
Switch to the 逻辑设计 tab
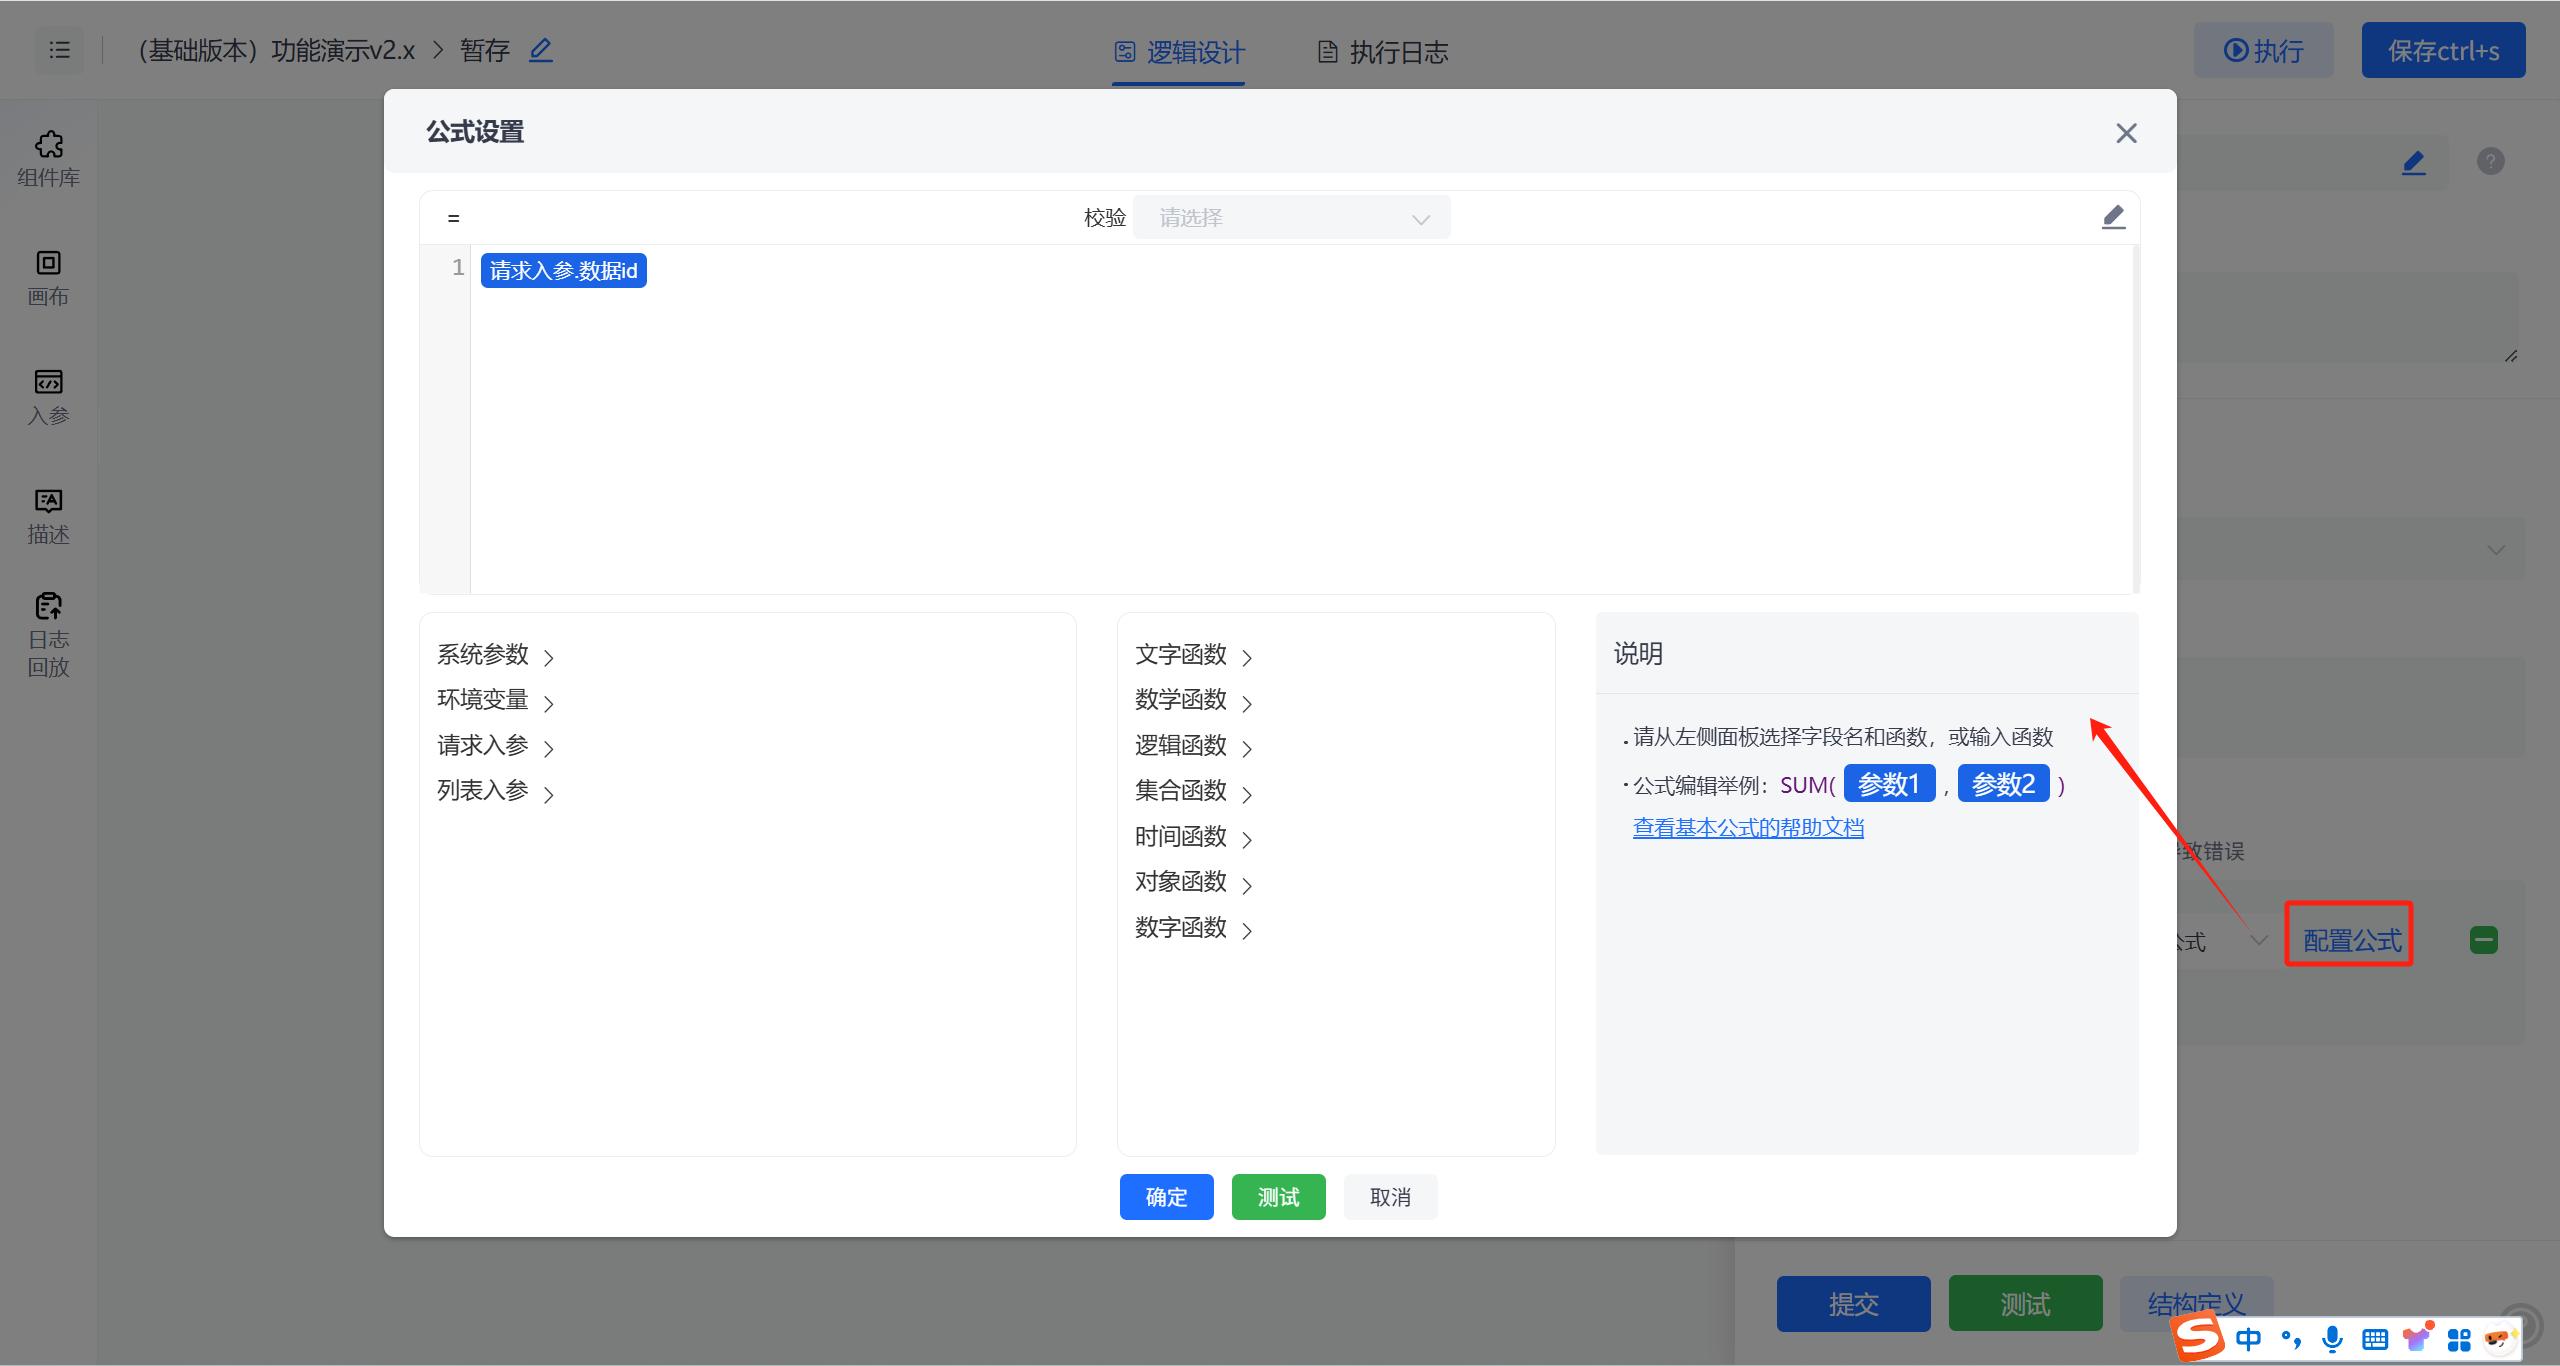click(1180, 52)
